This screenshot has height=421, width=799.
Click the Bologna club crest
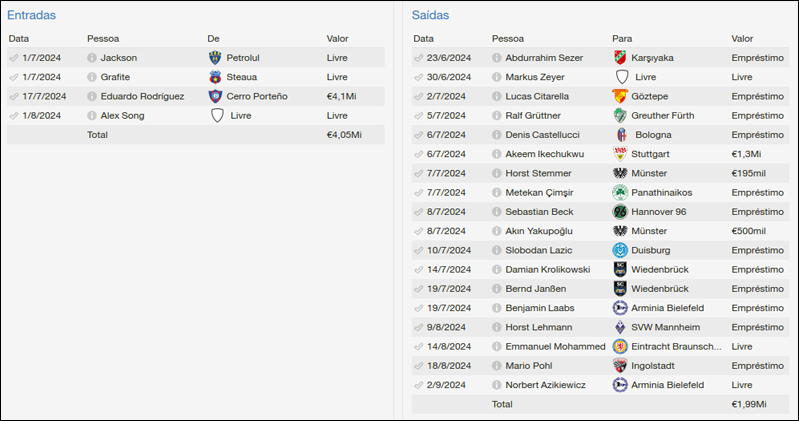click(x=620, y=135)
